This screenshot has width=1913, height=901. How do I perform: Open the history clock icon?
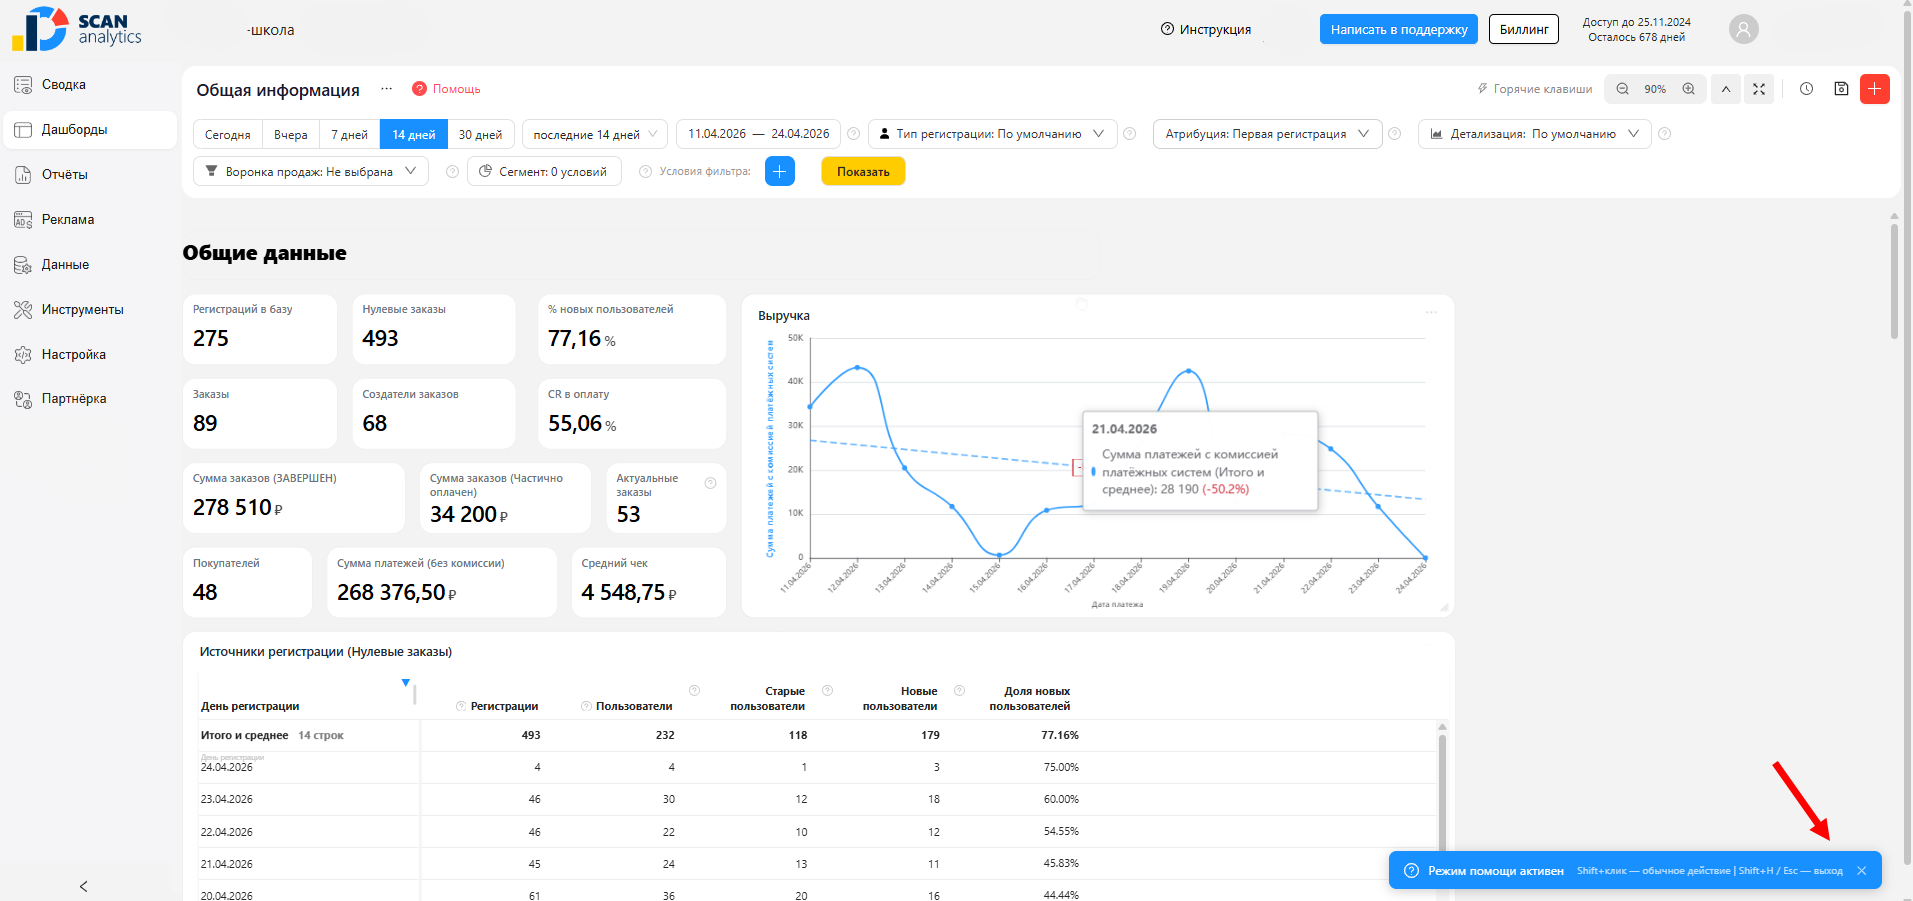pyautogui.click(x=1806, y=89)
